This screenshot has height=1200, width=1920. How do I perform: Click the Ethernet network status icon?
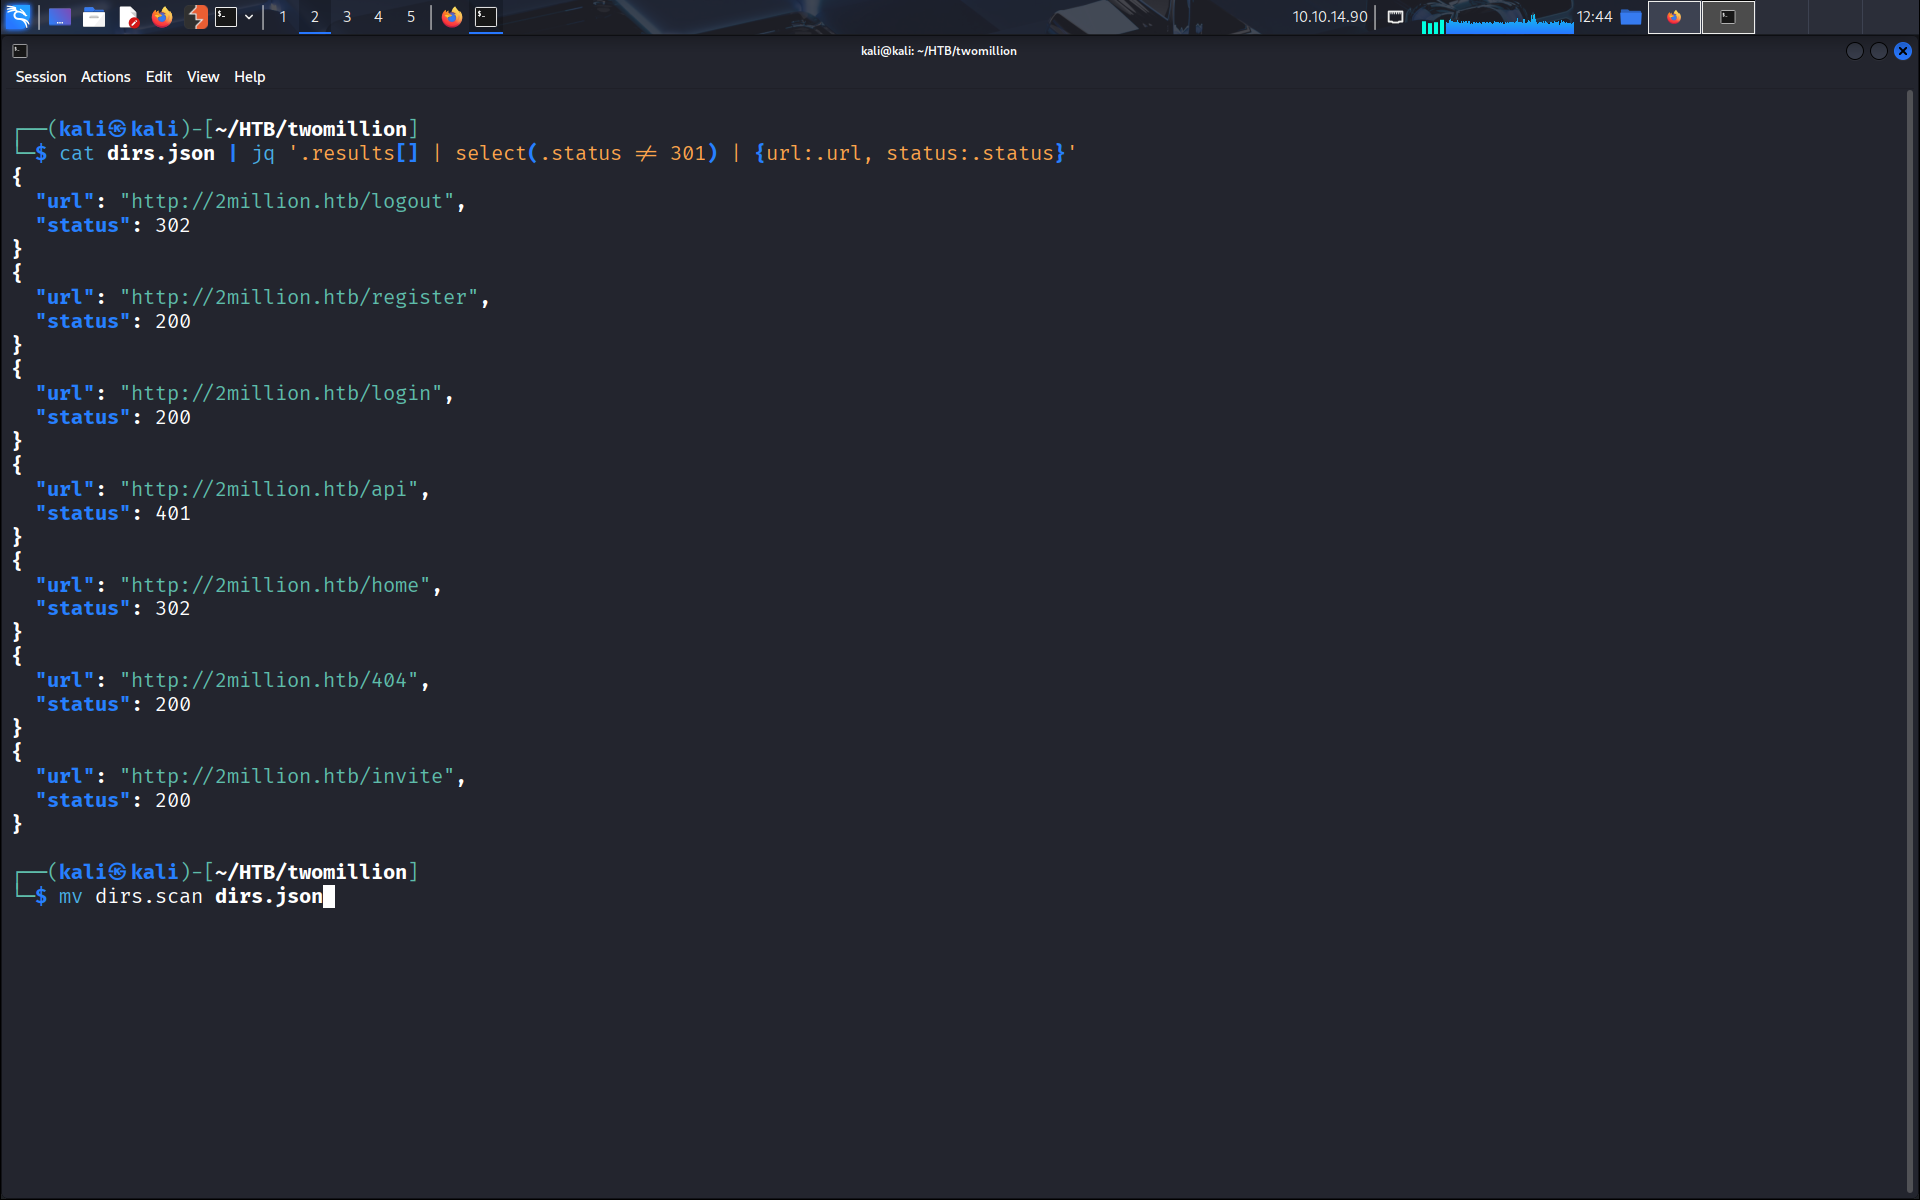coord(1395,16)
